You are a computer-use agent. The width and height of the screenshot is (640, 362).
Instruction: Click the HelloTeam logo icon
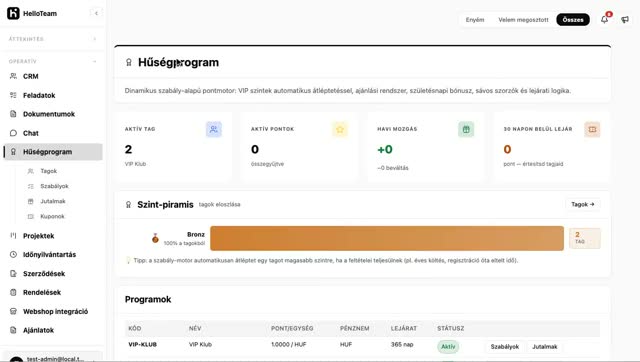[x=13, y=13]
